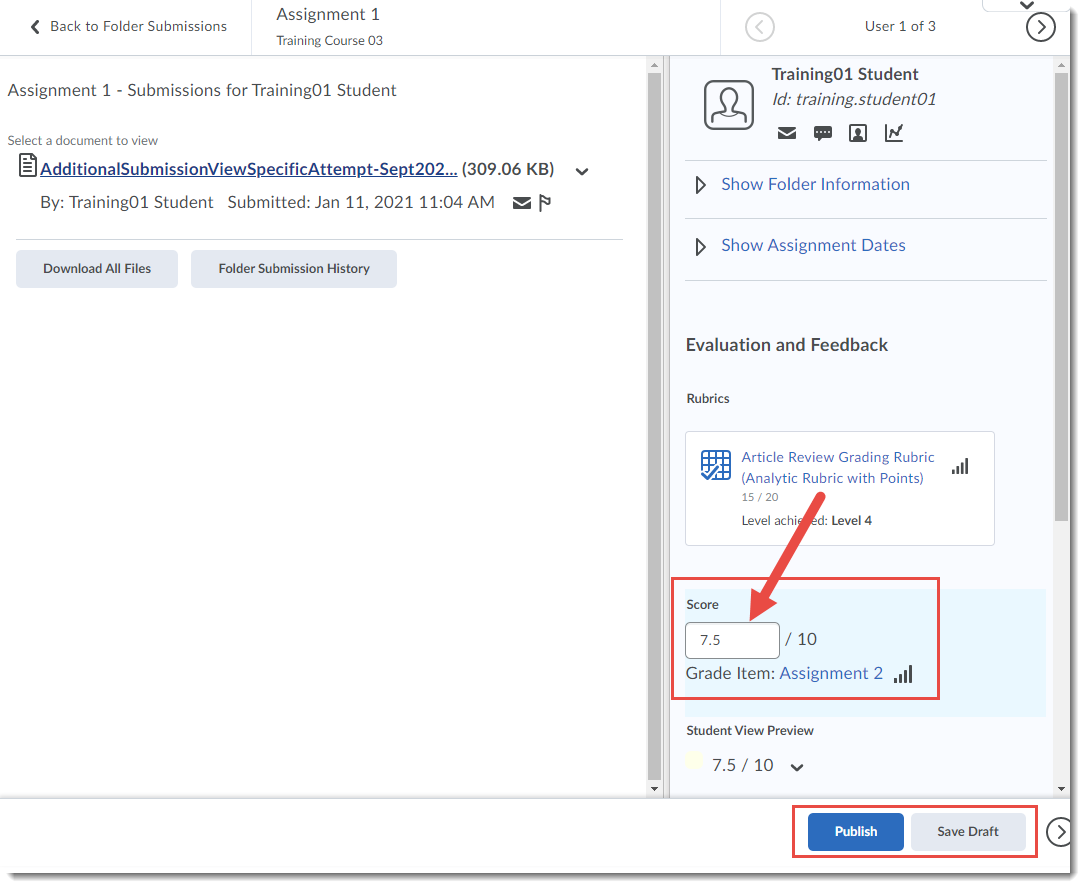Open the email icon under student name
The height and width of the screenshot is (888, 1085).
(x=787, y=133)
